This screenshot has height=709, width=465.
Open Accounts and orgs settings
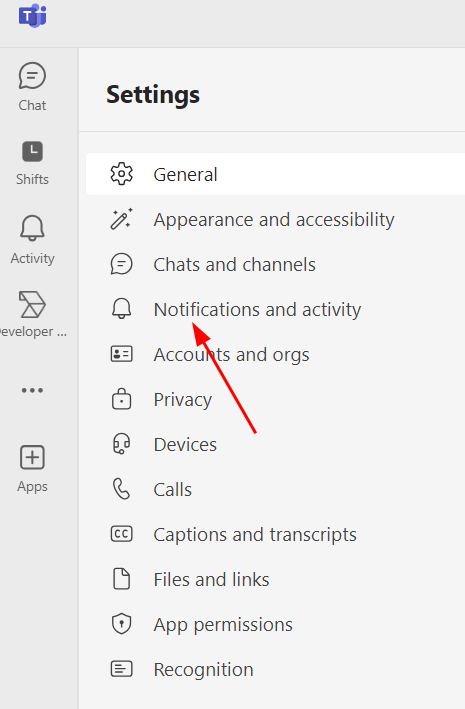click(232, 355)
